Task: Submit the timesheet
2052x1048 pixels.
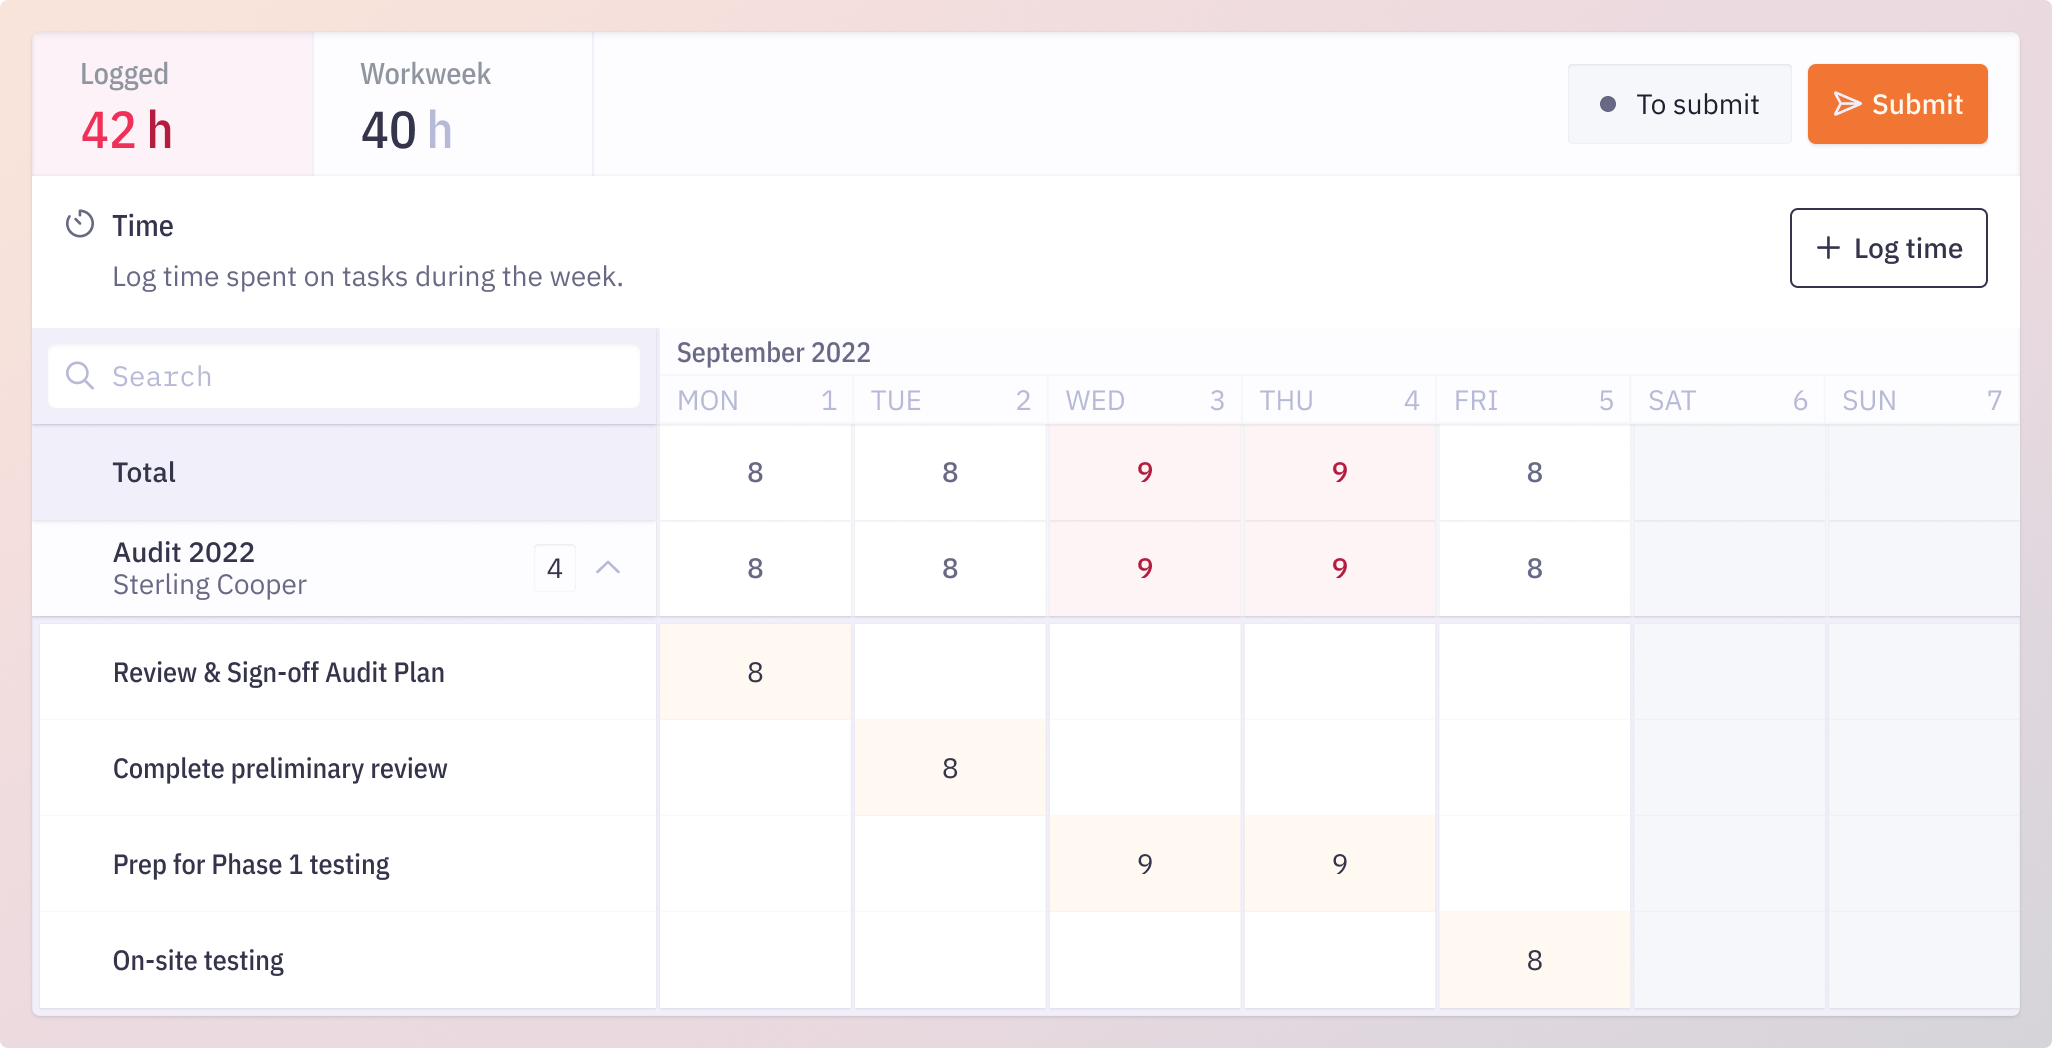Action: point(1897,104)
